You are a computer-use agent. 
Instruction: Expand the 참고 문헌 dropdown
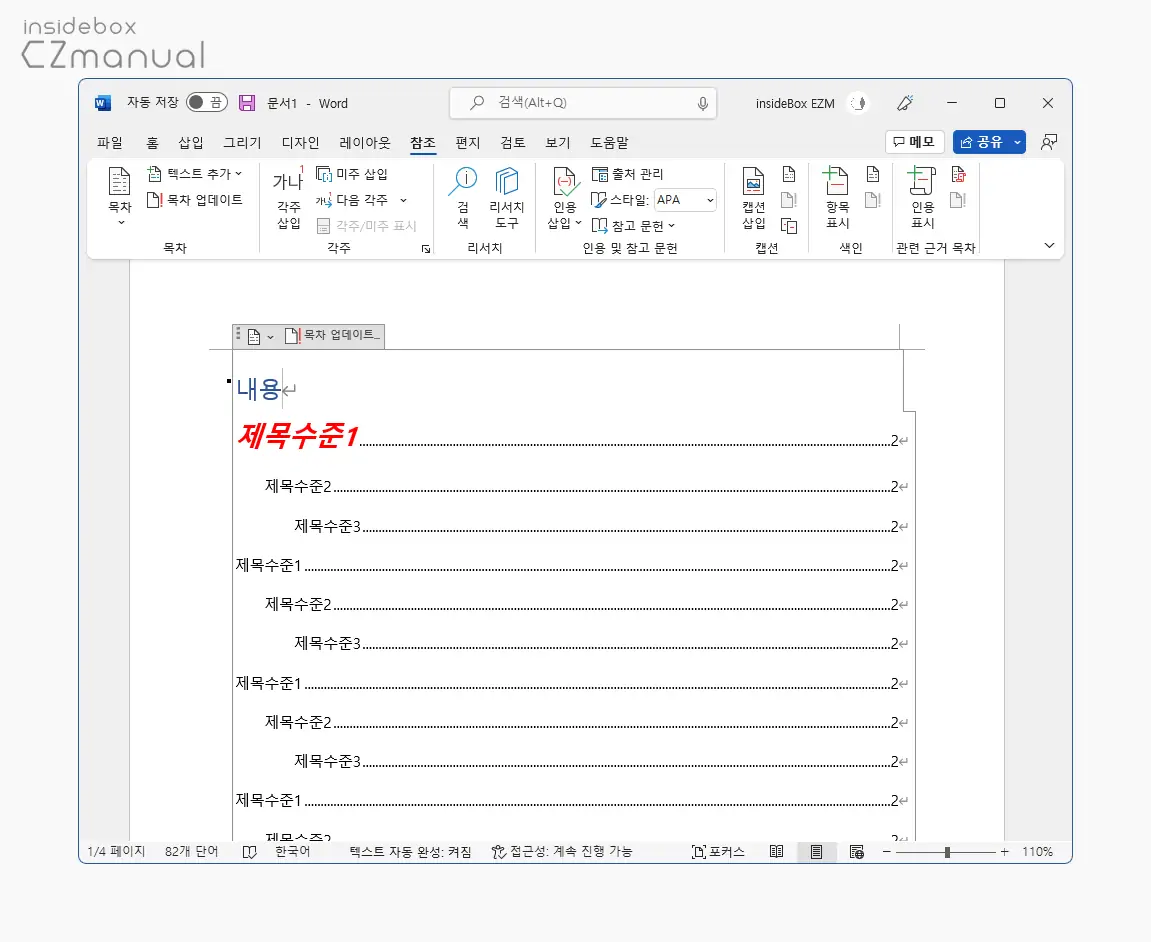point(672,225)
